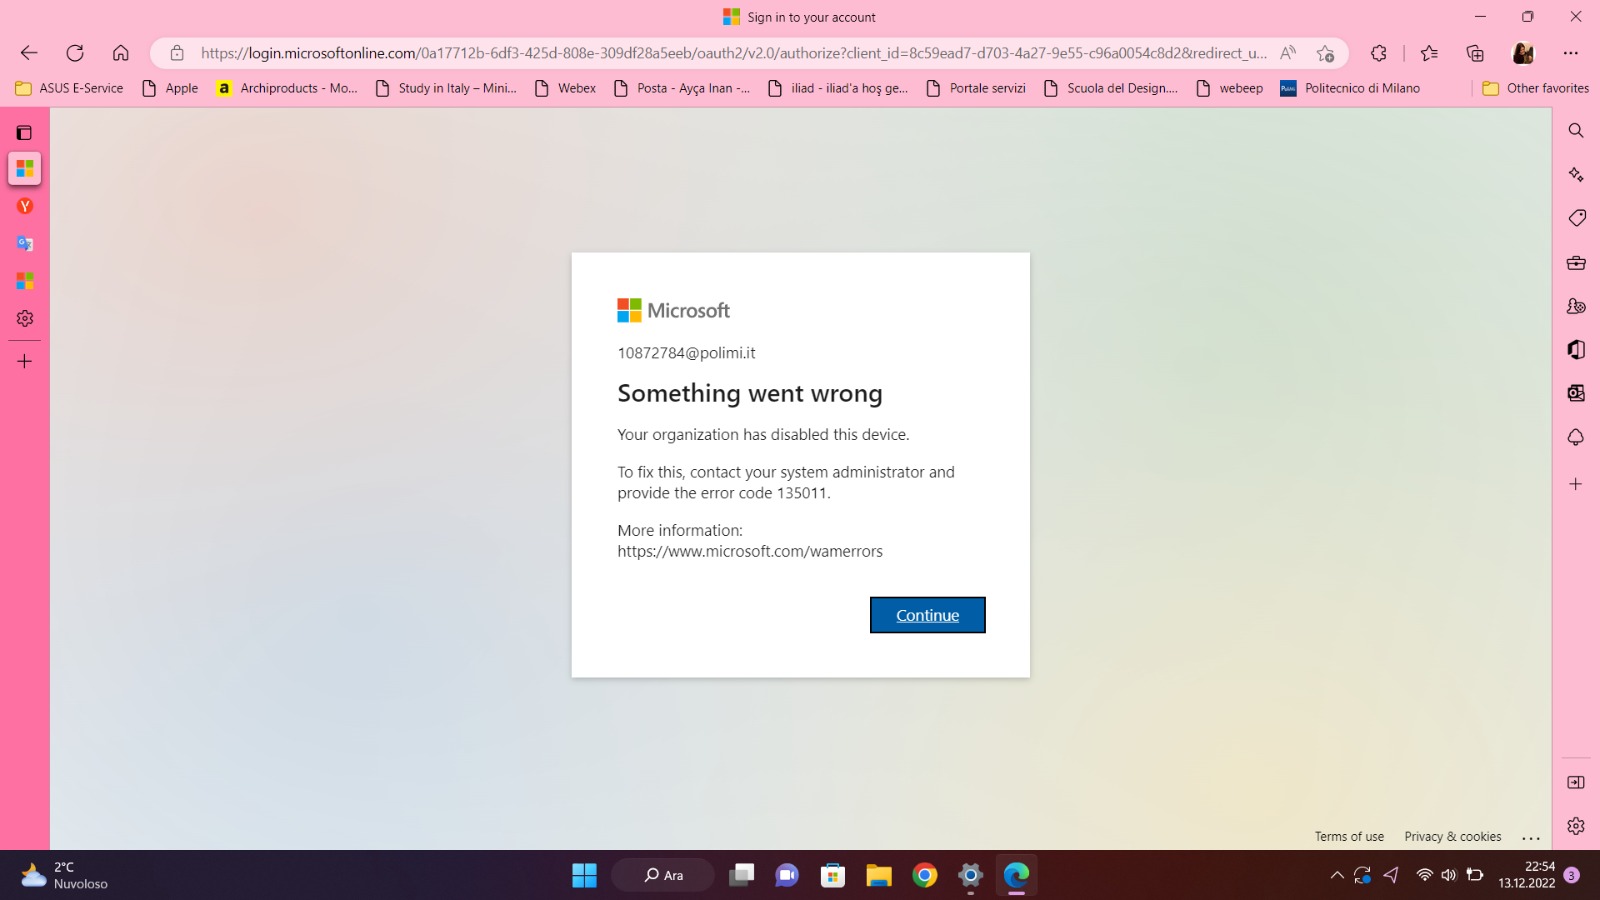Open Privacy & cookies link
This screenshot has height=900, width=1600.
point(1452,836)
